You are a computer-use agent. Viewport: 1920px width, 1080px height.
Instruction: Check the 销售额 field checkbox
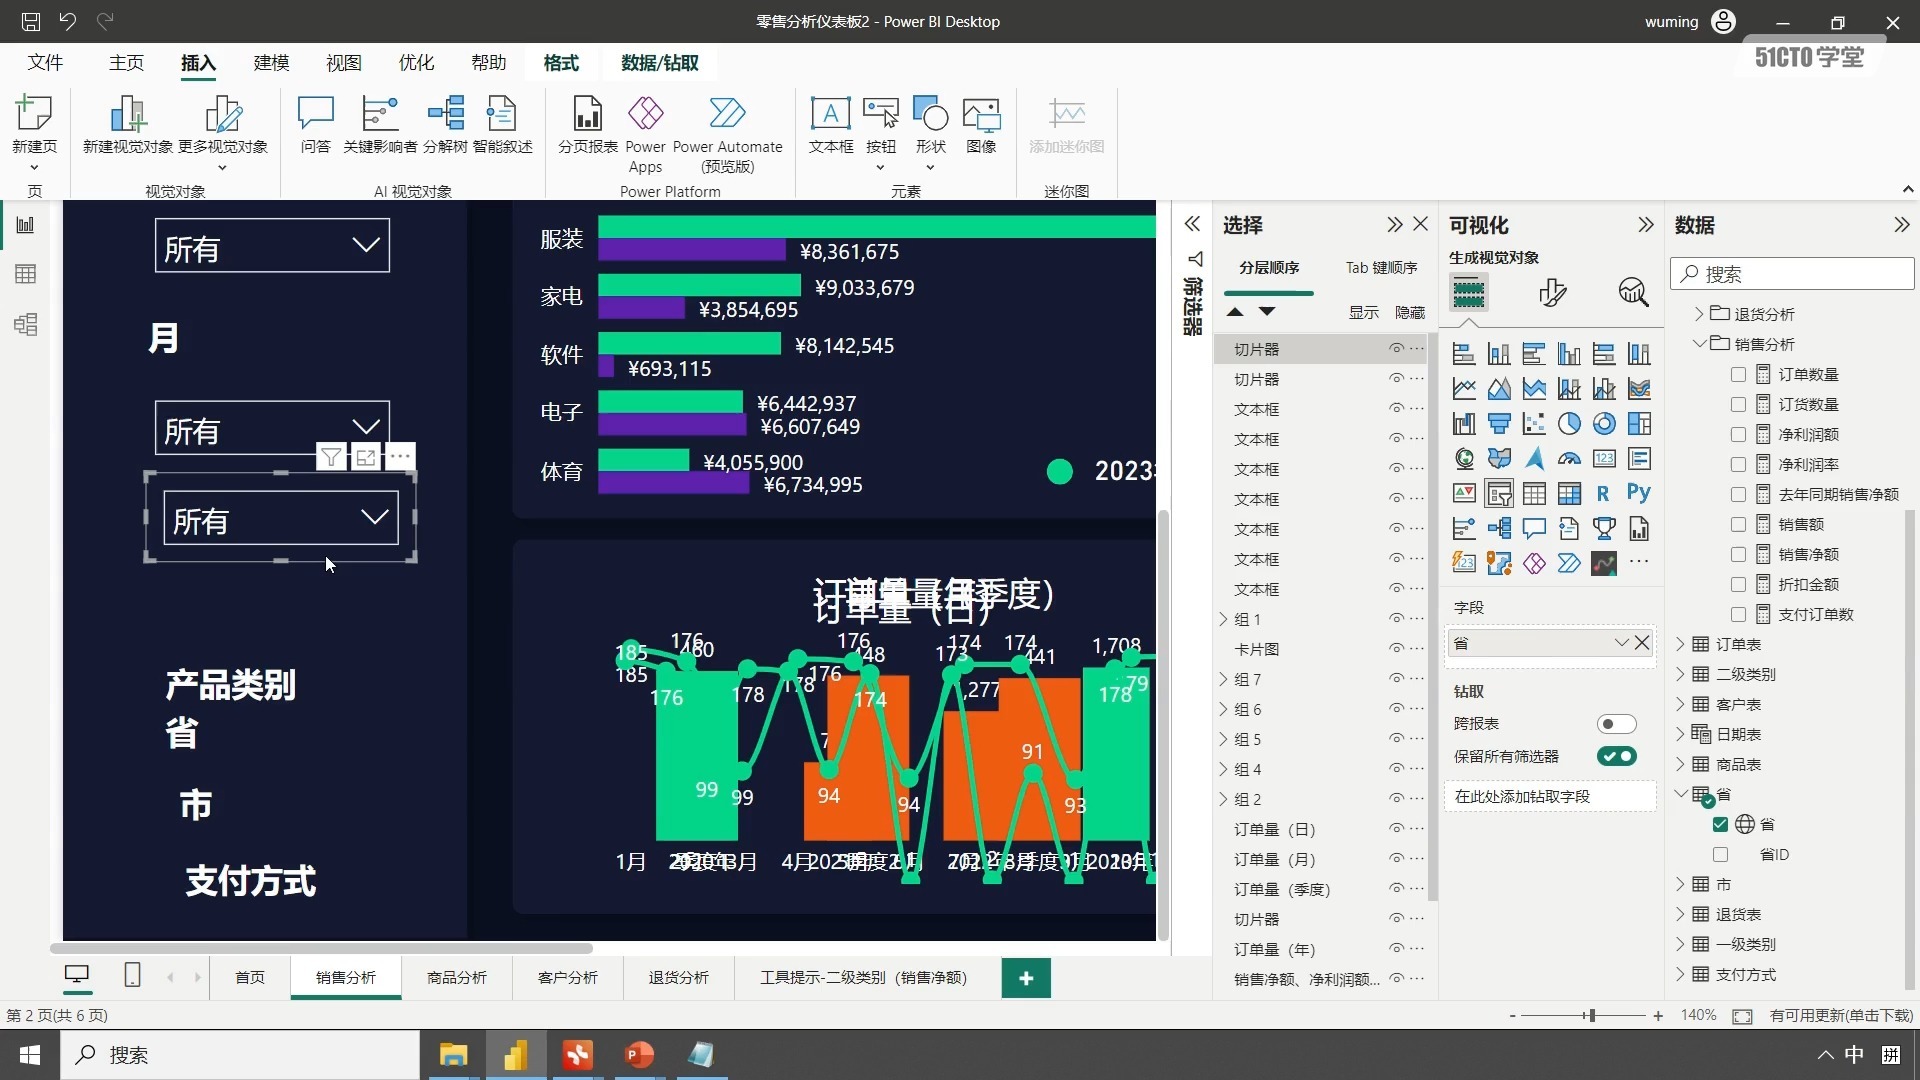click(x=1738, y=524)
